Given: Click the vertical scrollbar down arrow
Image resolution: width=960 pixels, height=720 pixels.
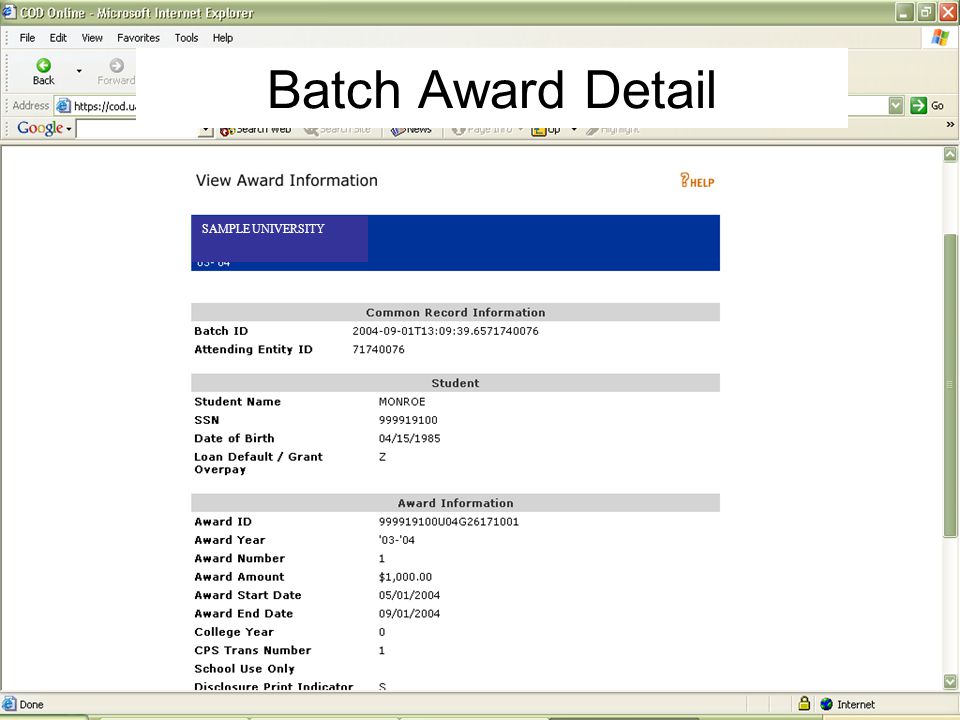Looking at the screenshot, I should click(x=950, y=681).
